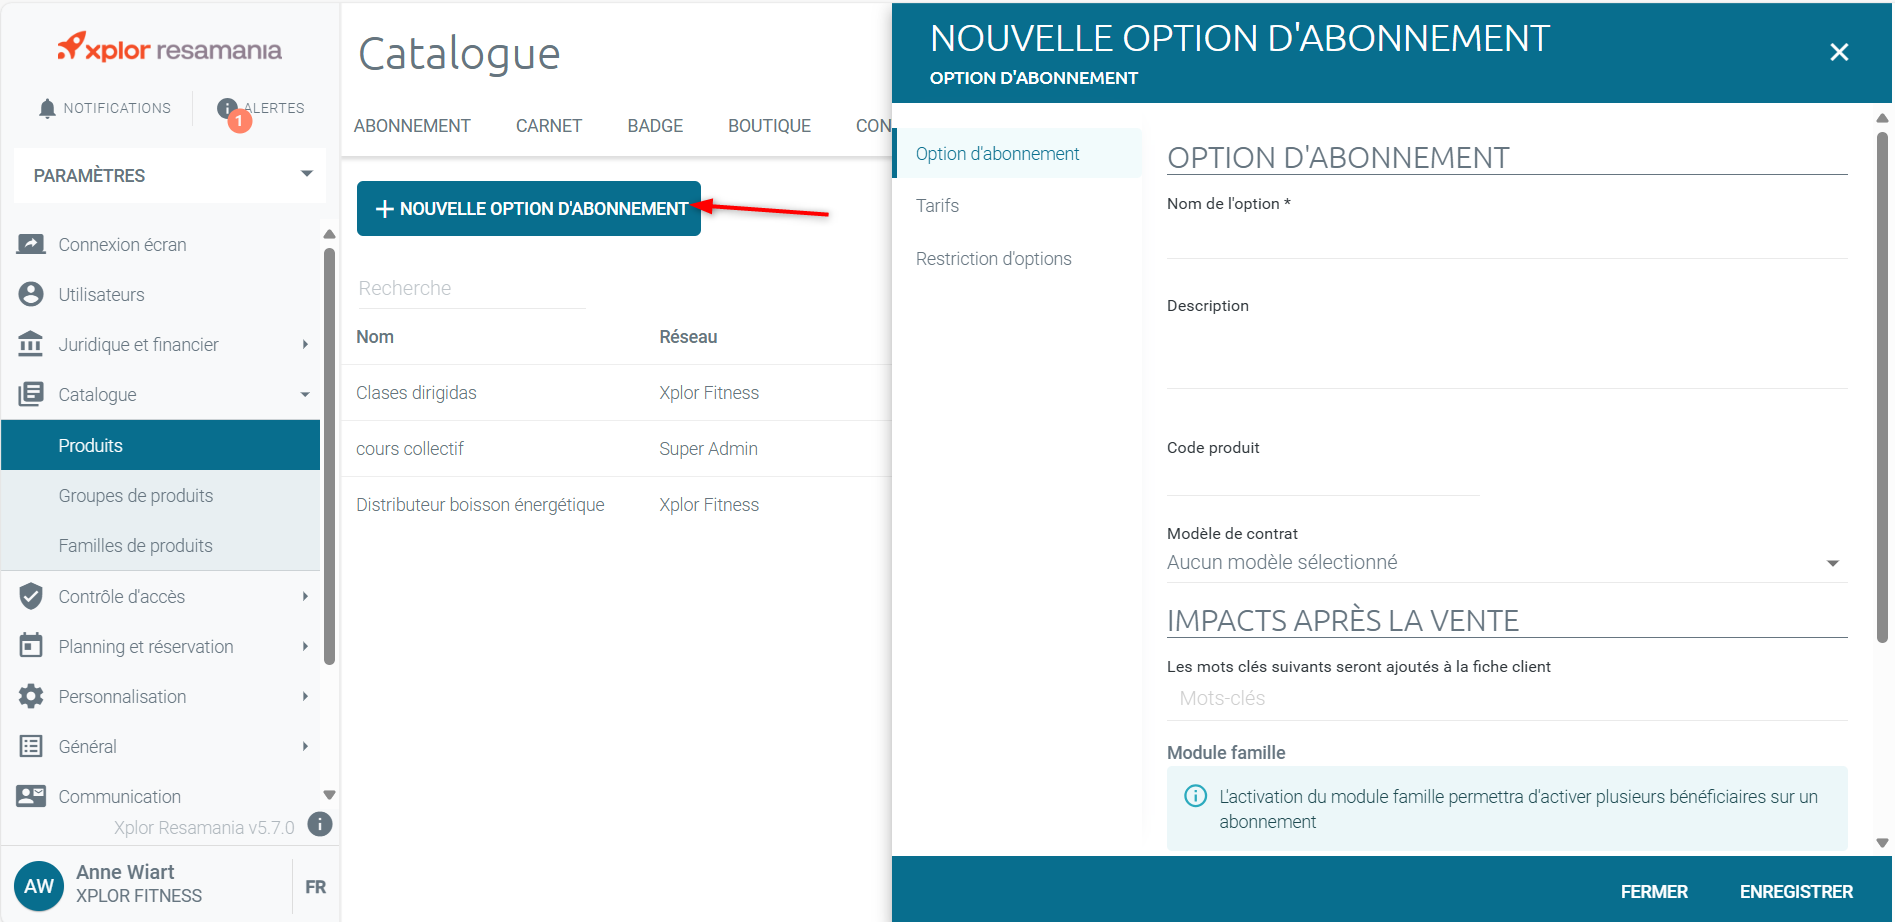Close the Nouvelle option d'abonnement panel
1895x922 pixels.
coord(1838,52)
